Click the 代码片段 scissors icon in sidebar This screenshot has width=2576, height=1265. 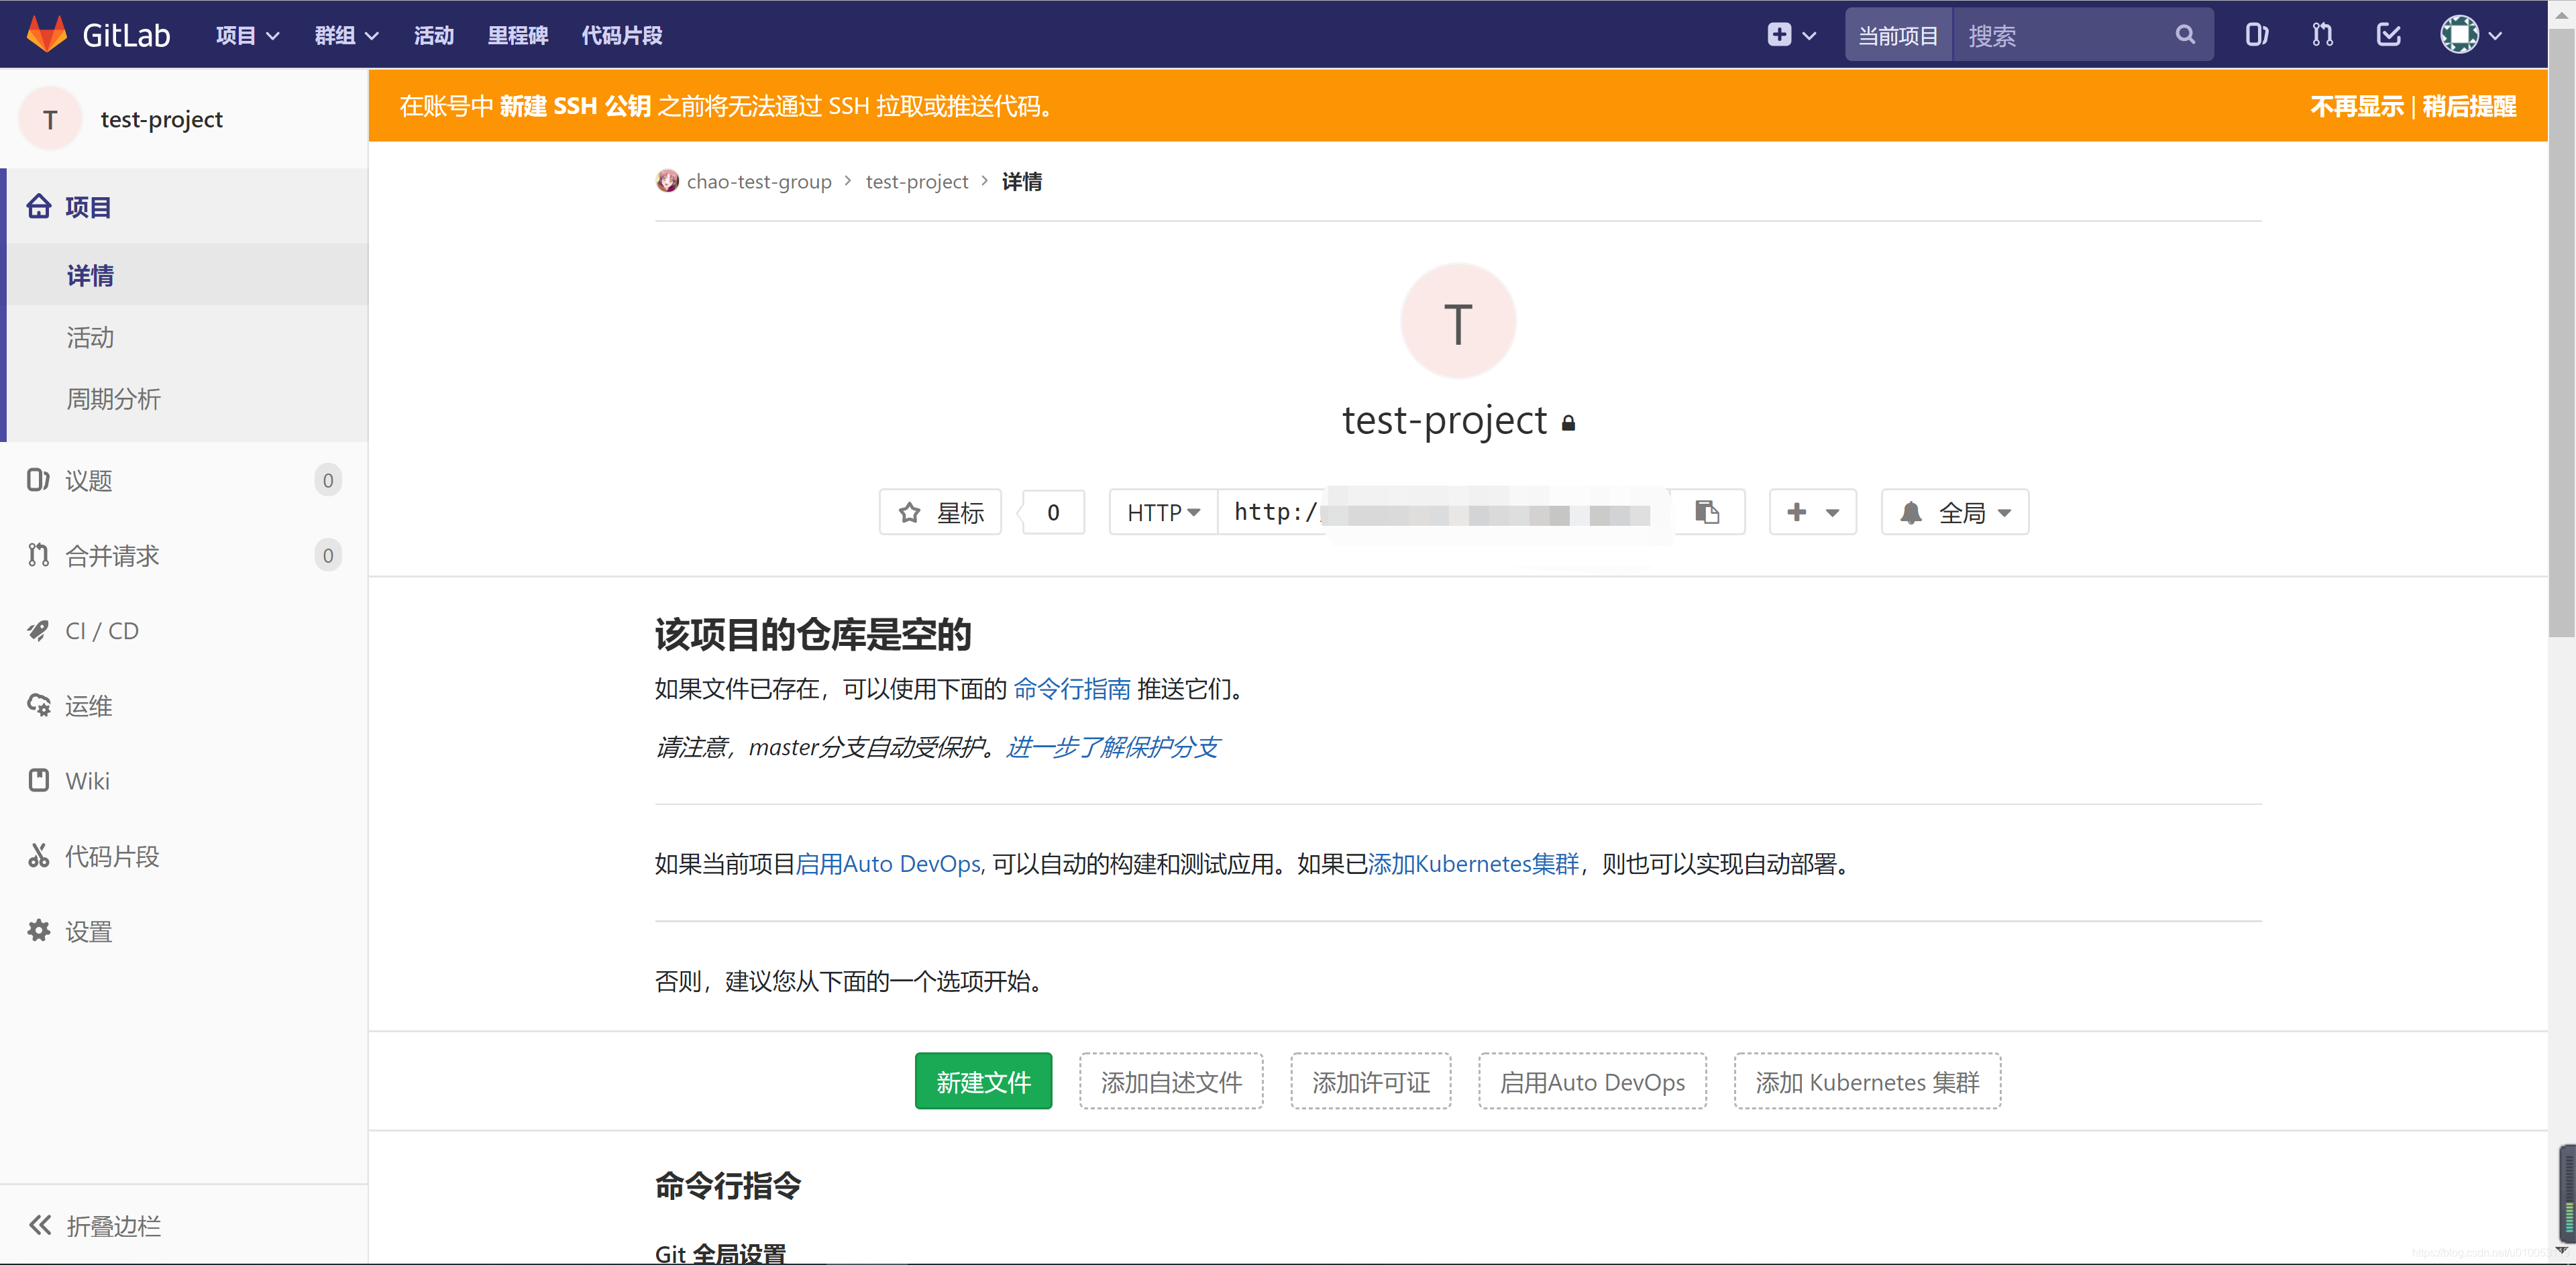(38, 856)
